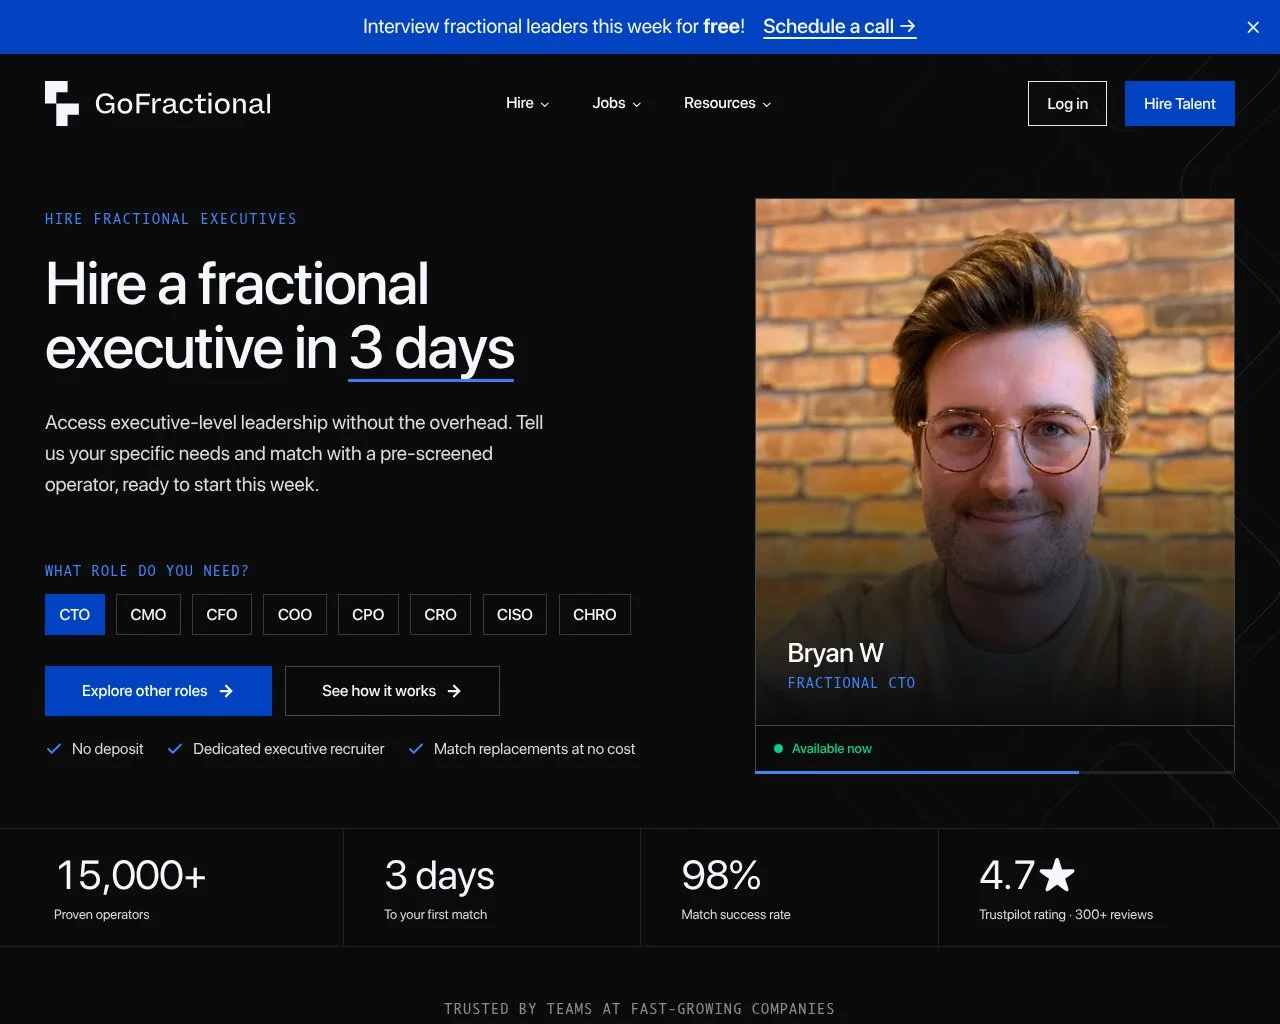Click the checkmark icon beside No deposit

54,749
